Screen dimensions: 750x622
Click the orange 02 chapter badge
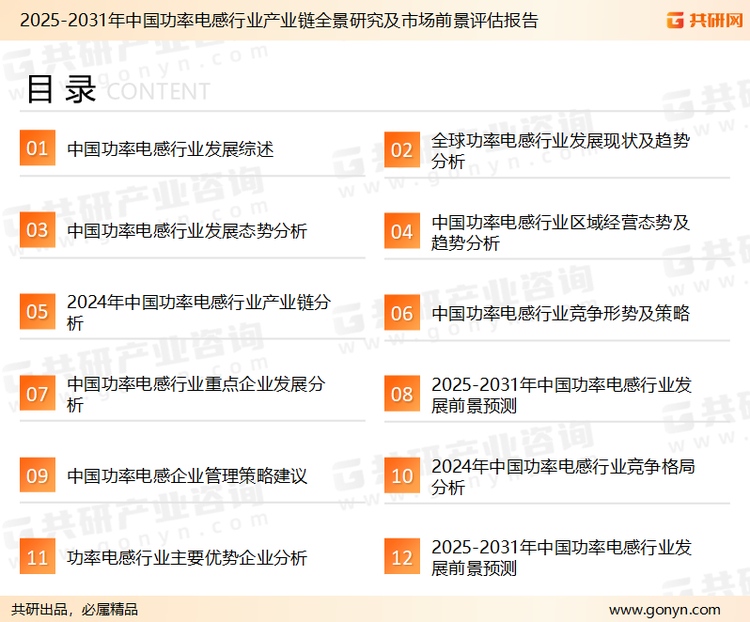click(x=402, y=150)
